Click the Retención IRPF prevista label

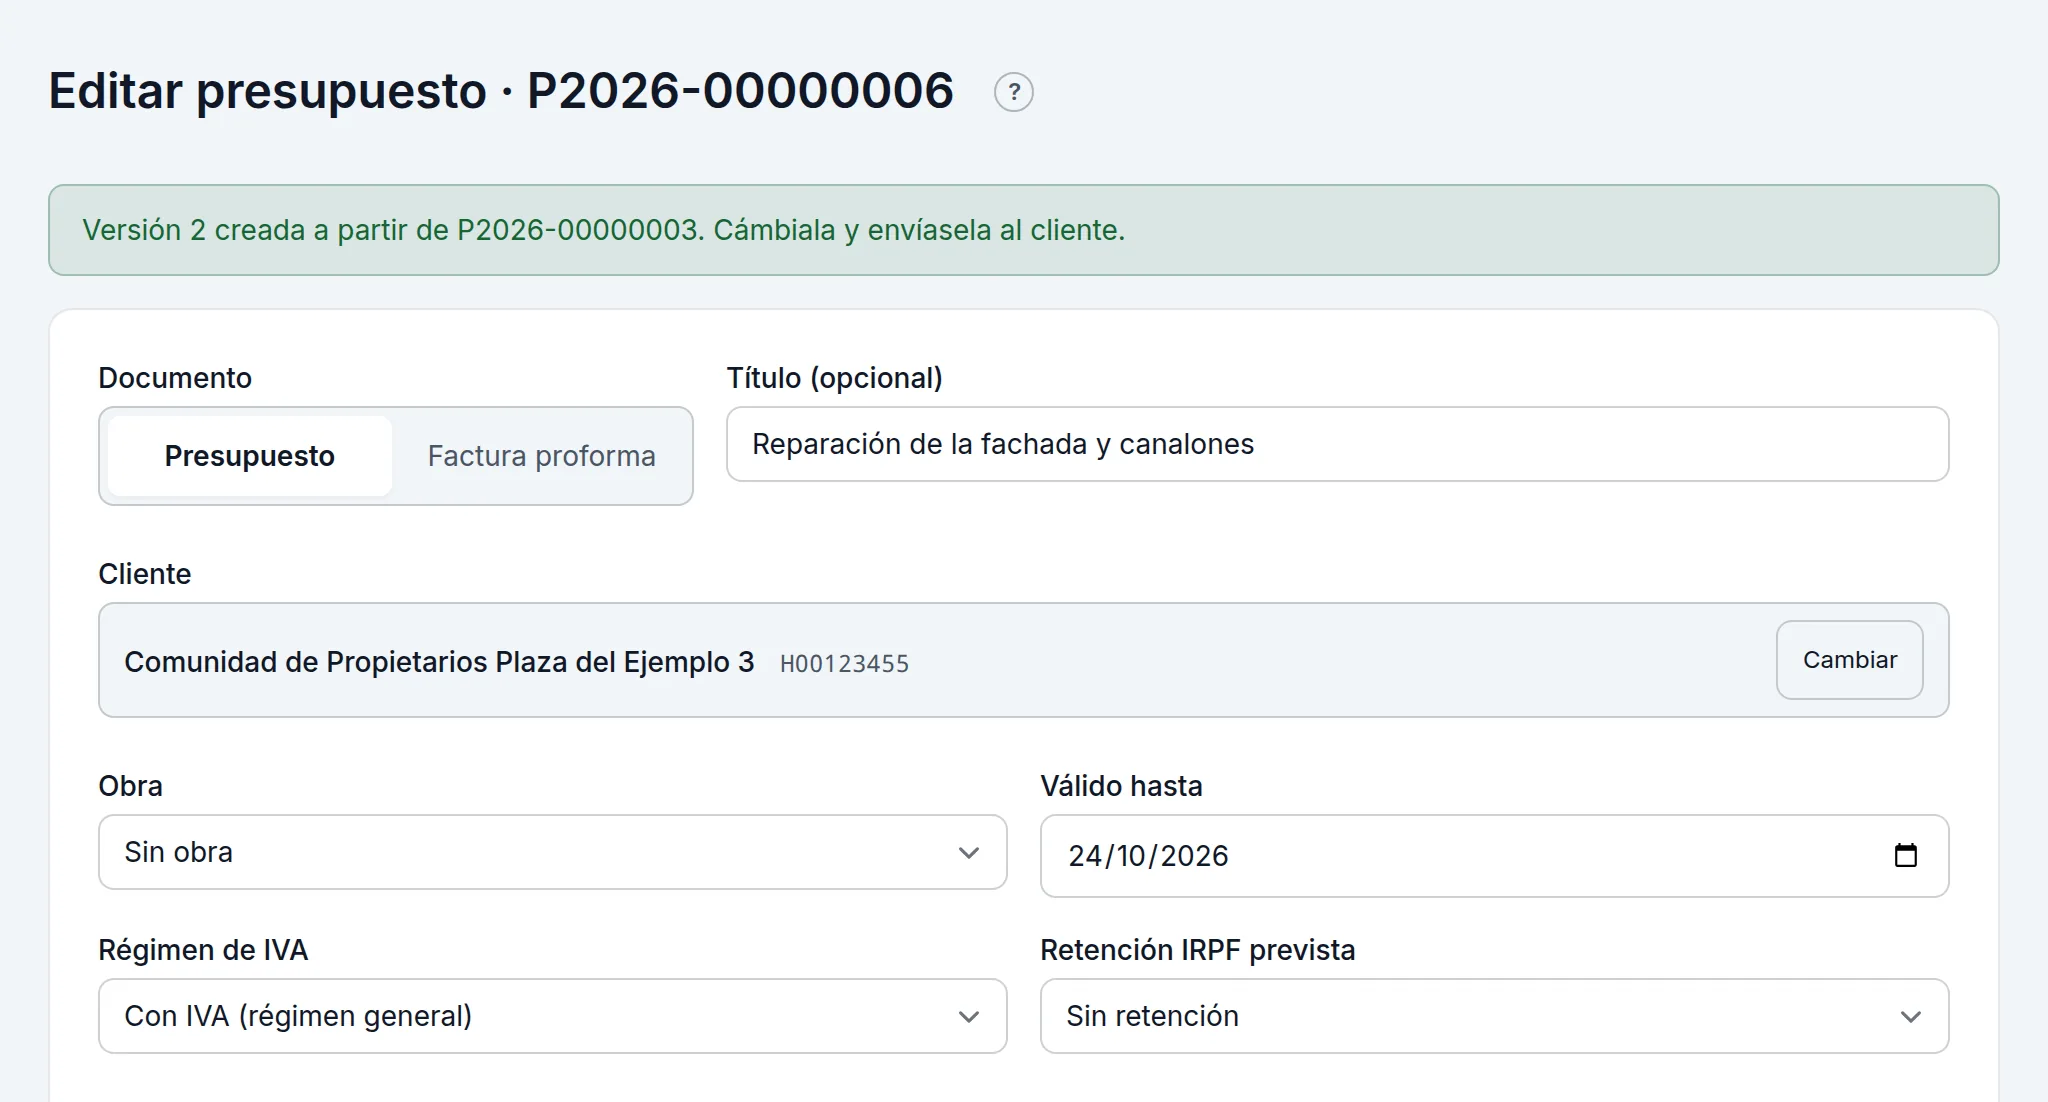click(x=1197, y=950)
